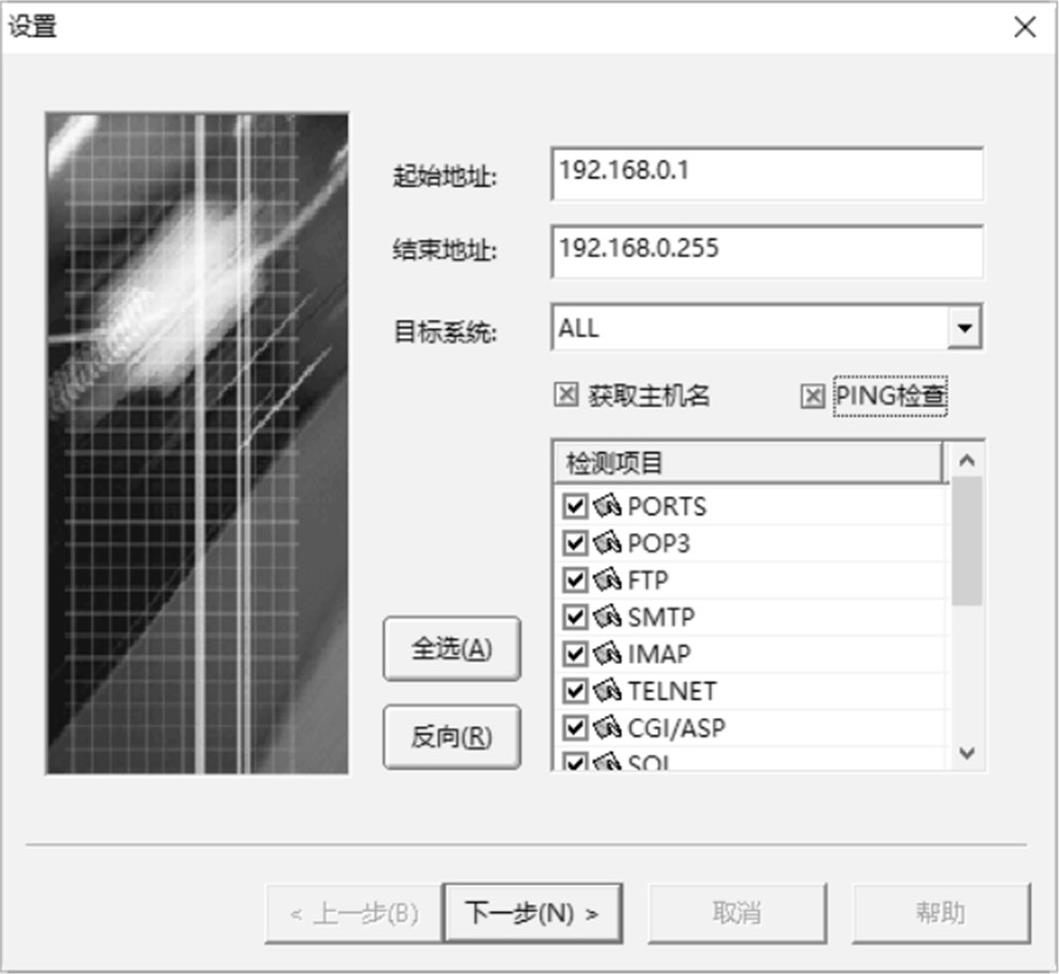Uncheck the FTP detection checkbox
1059x974 pixels.
click(x=575, y=579)
